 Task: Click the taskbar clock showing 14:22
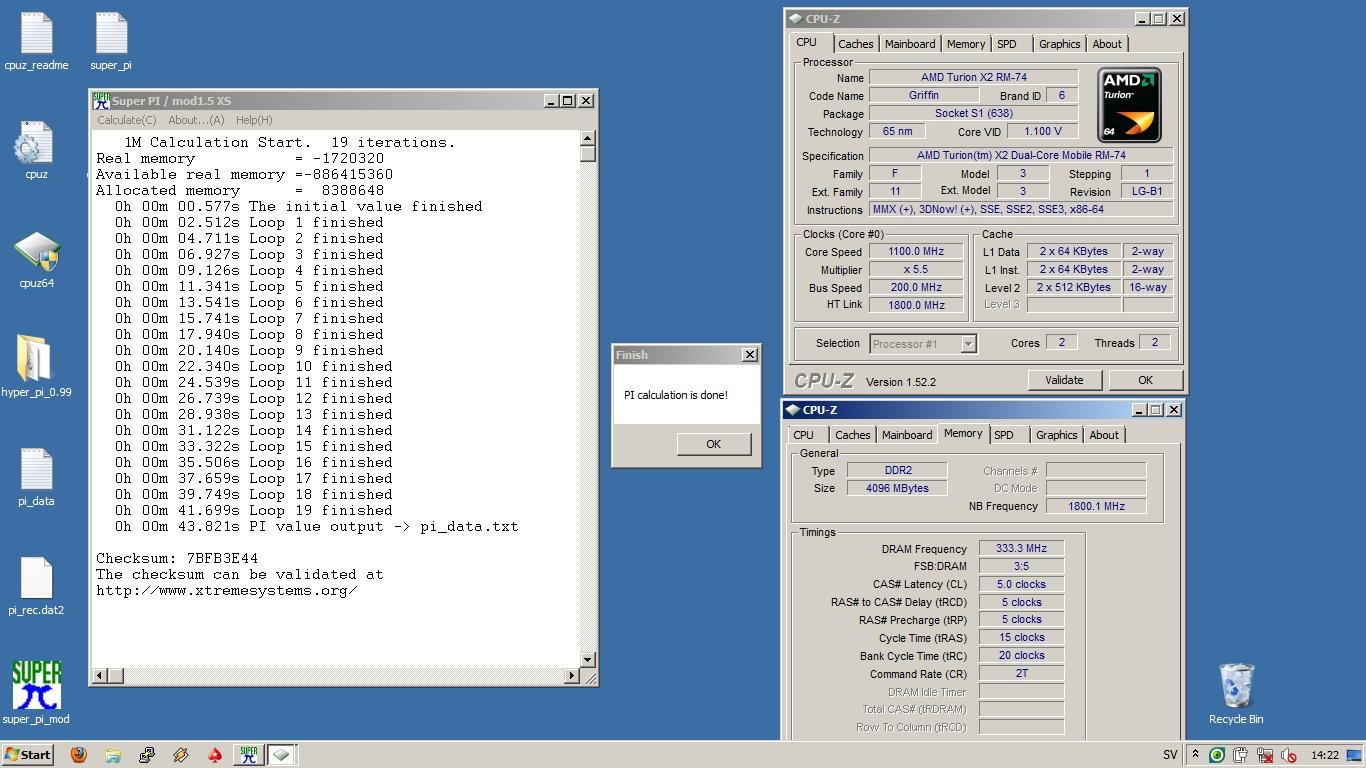click(1325, 755)
